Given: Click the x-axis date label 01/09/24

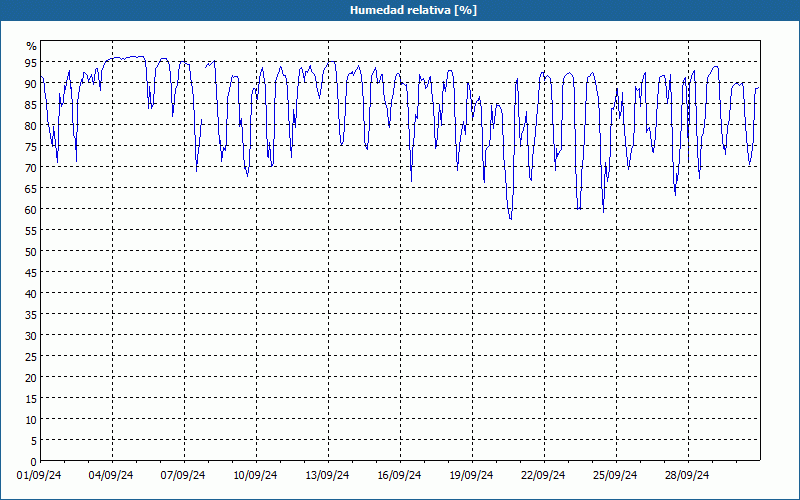Looking at the screenshot, I should click(x=39, y=475).
